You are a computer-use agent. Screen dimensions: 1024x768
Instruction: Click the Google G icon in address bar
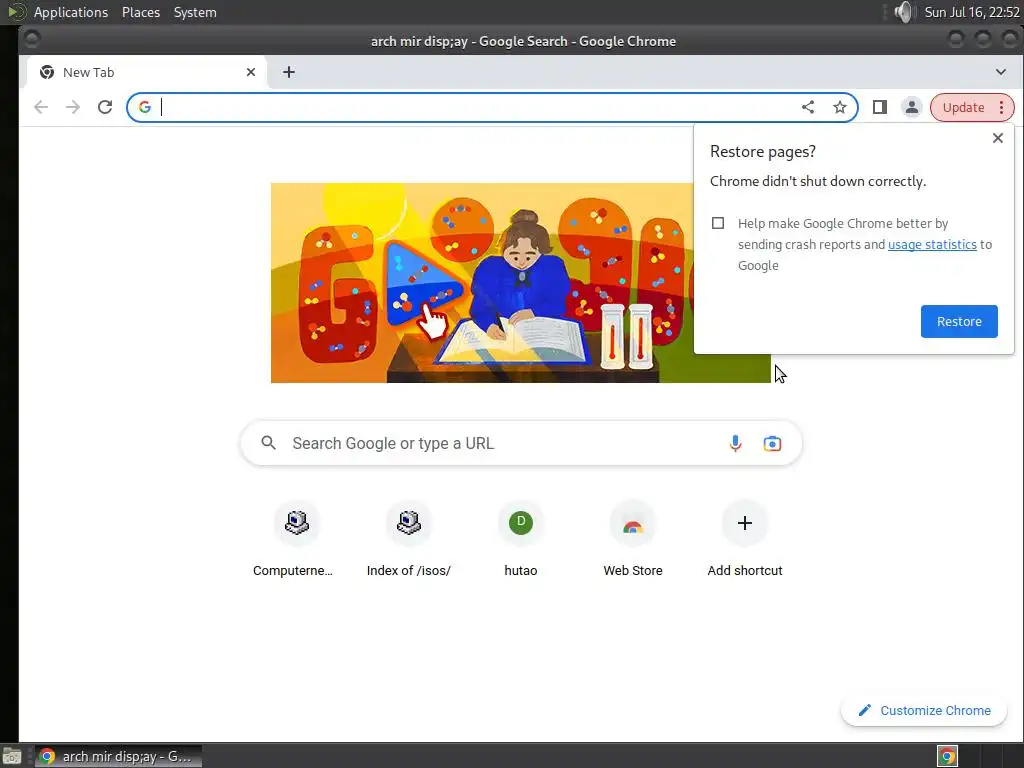click(145, 107)
